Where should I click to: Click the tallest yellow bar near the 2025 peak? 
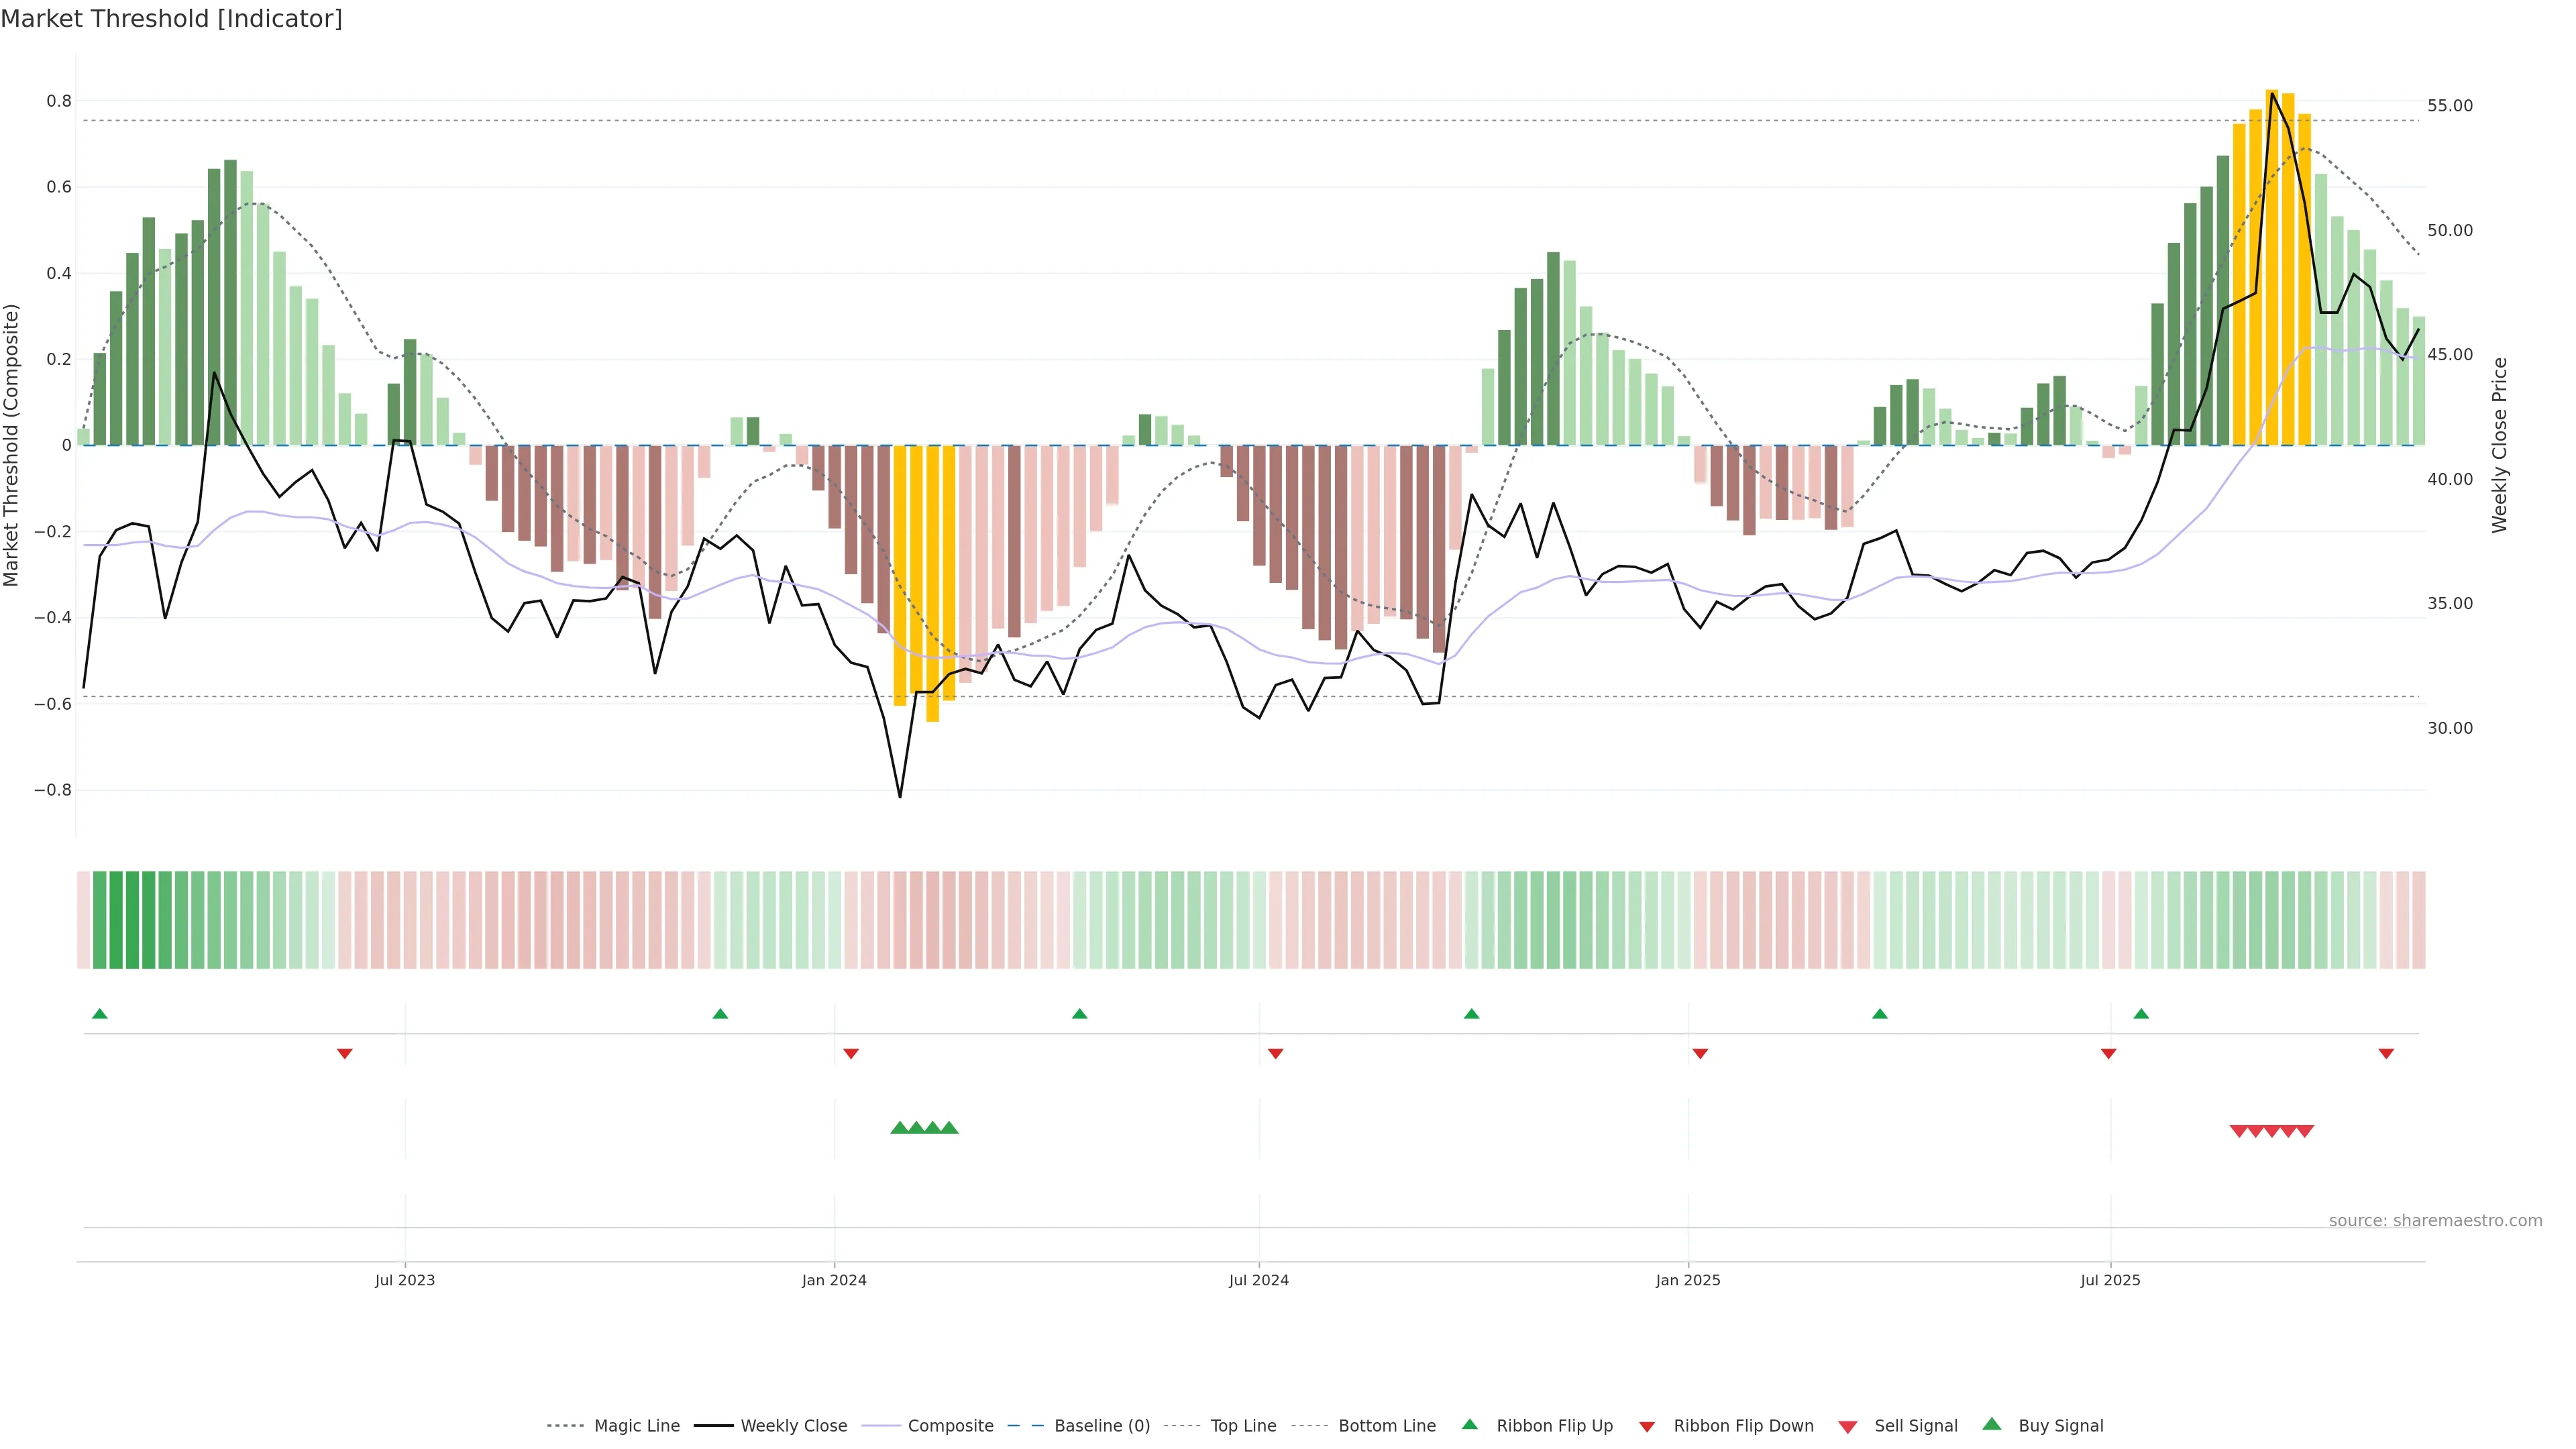[x=2272, y=268]
